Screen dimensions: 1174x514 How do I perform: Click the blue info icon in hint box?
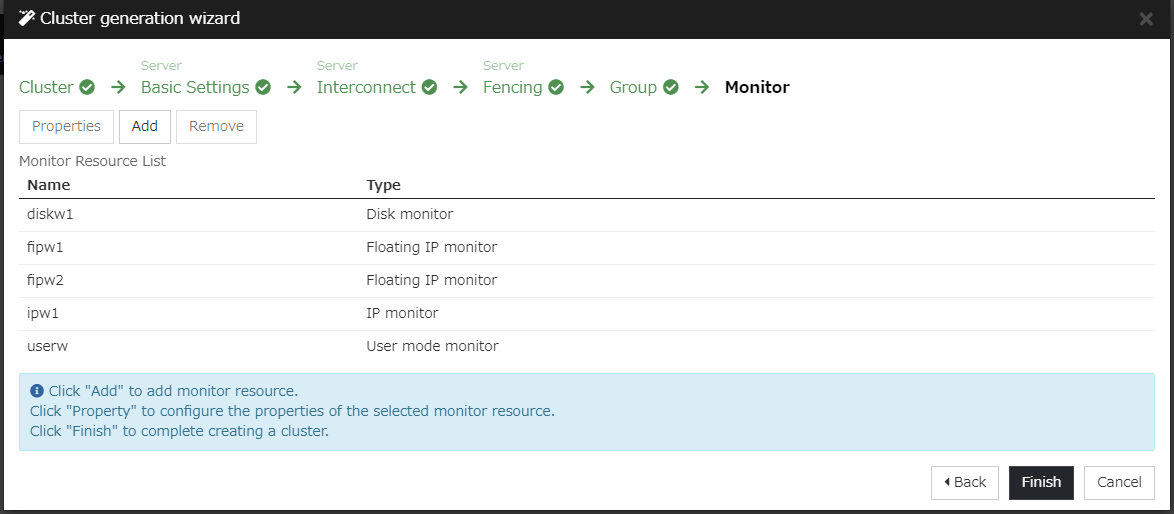pyautogui.click(x=37, y=391)
